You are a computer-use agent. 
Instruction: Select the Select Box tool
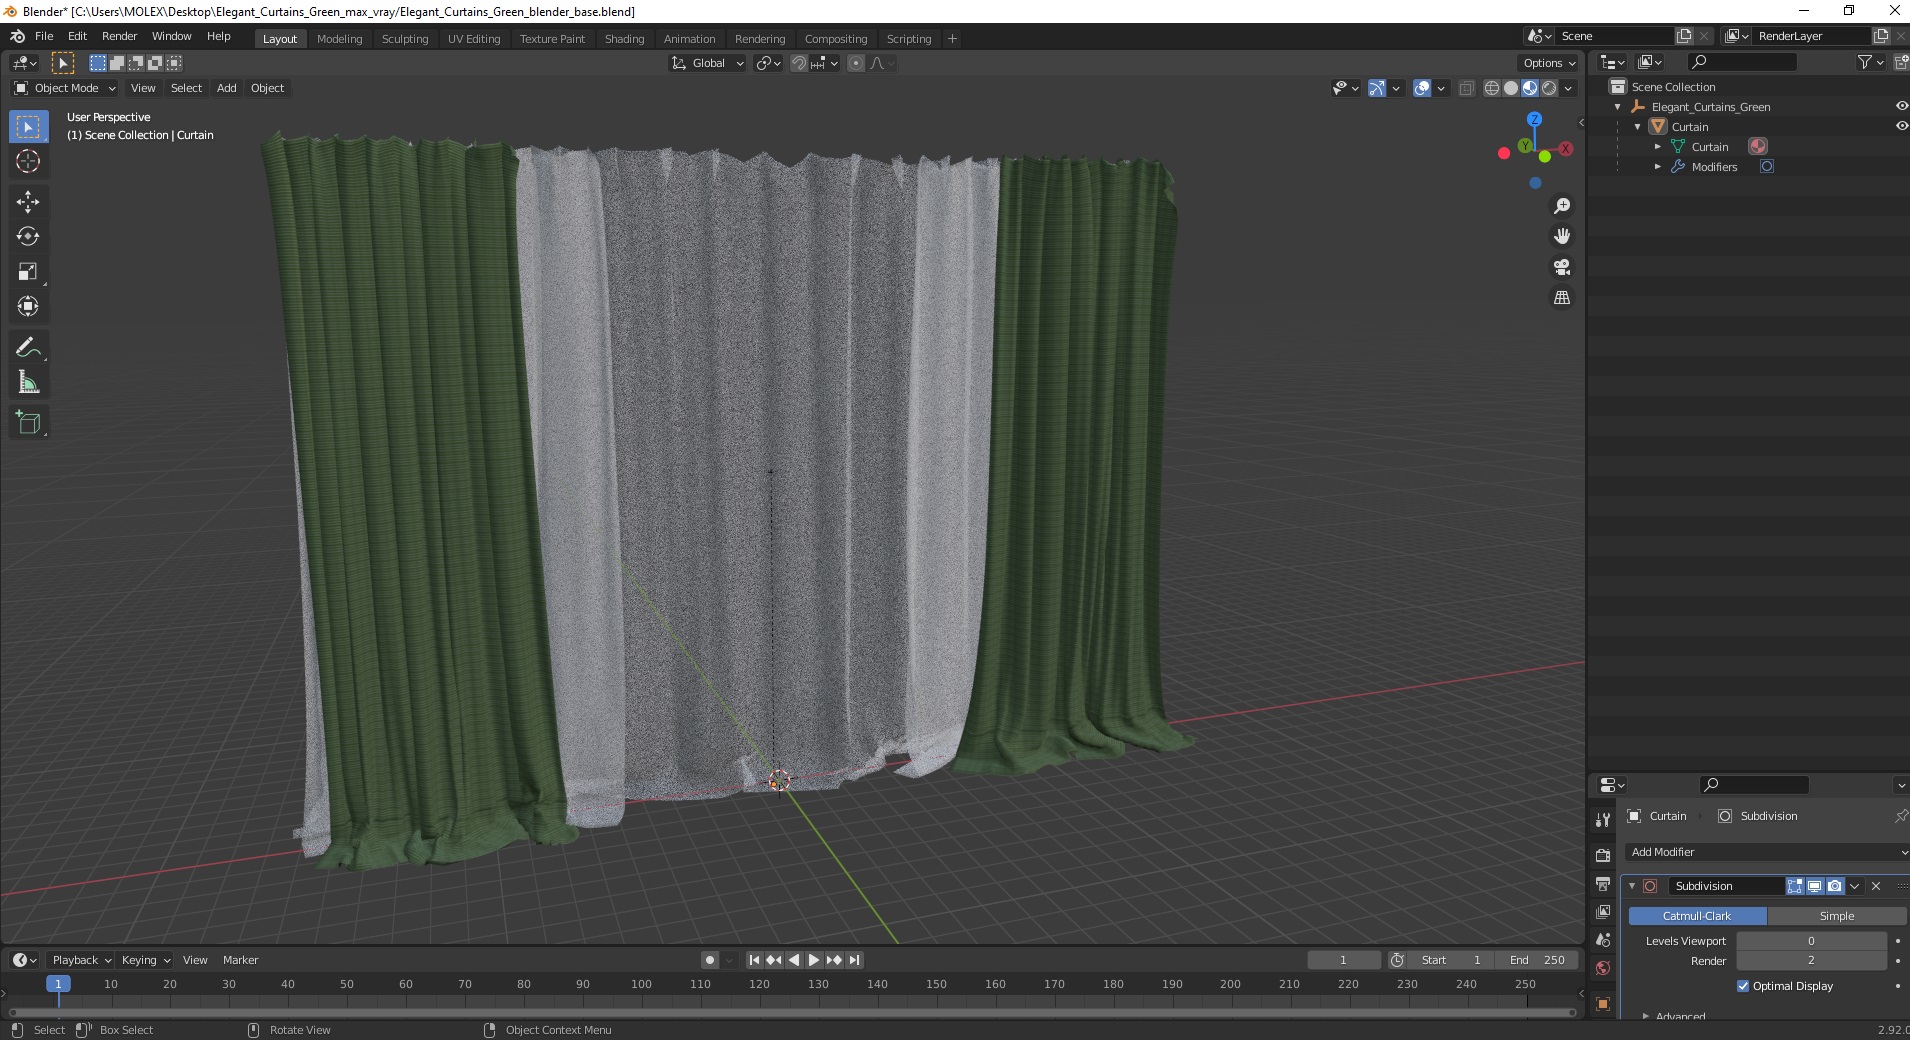28,127
